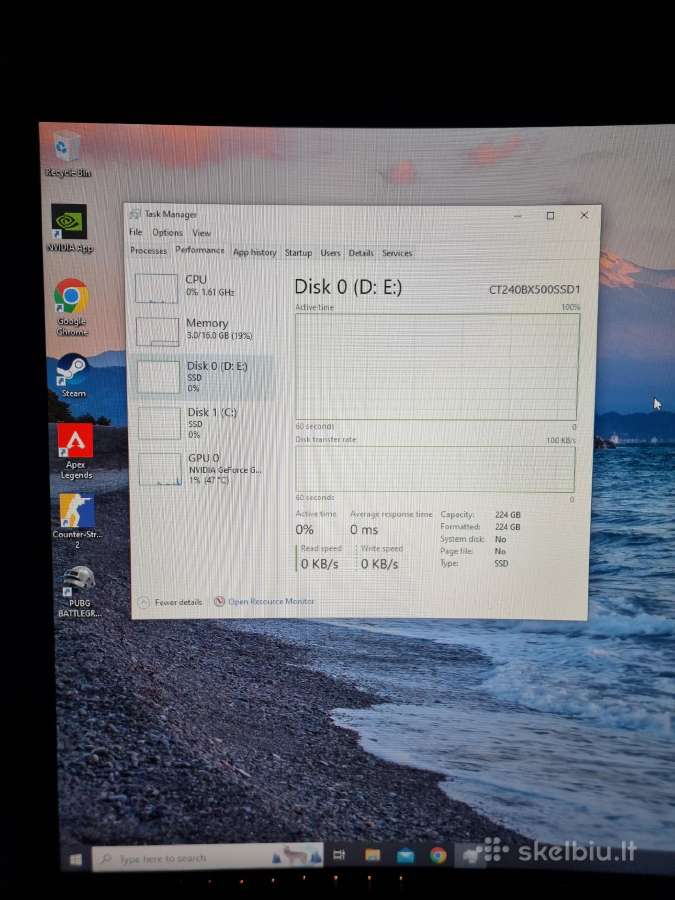
Task: Select Disk 0 (D: E:) in the sidebar
Action: (x=203, y=377)
